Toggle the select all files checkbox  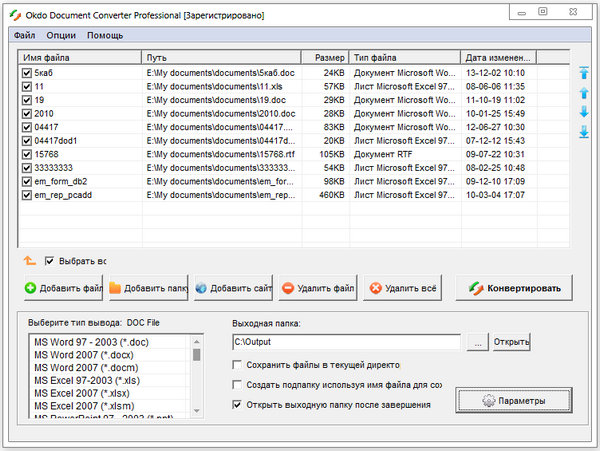pyautogui.click(x=50, y=261)
